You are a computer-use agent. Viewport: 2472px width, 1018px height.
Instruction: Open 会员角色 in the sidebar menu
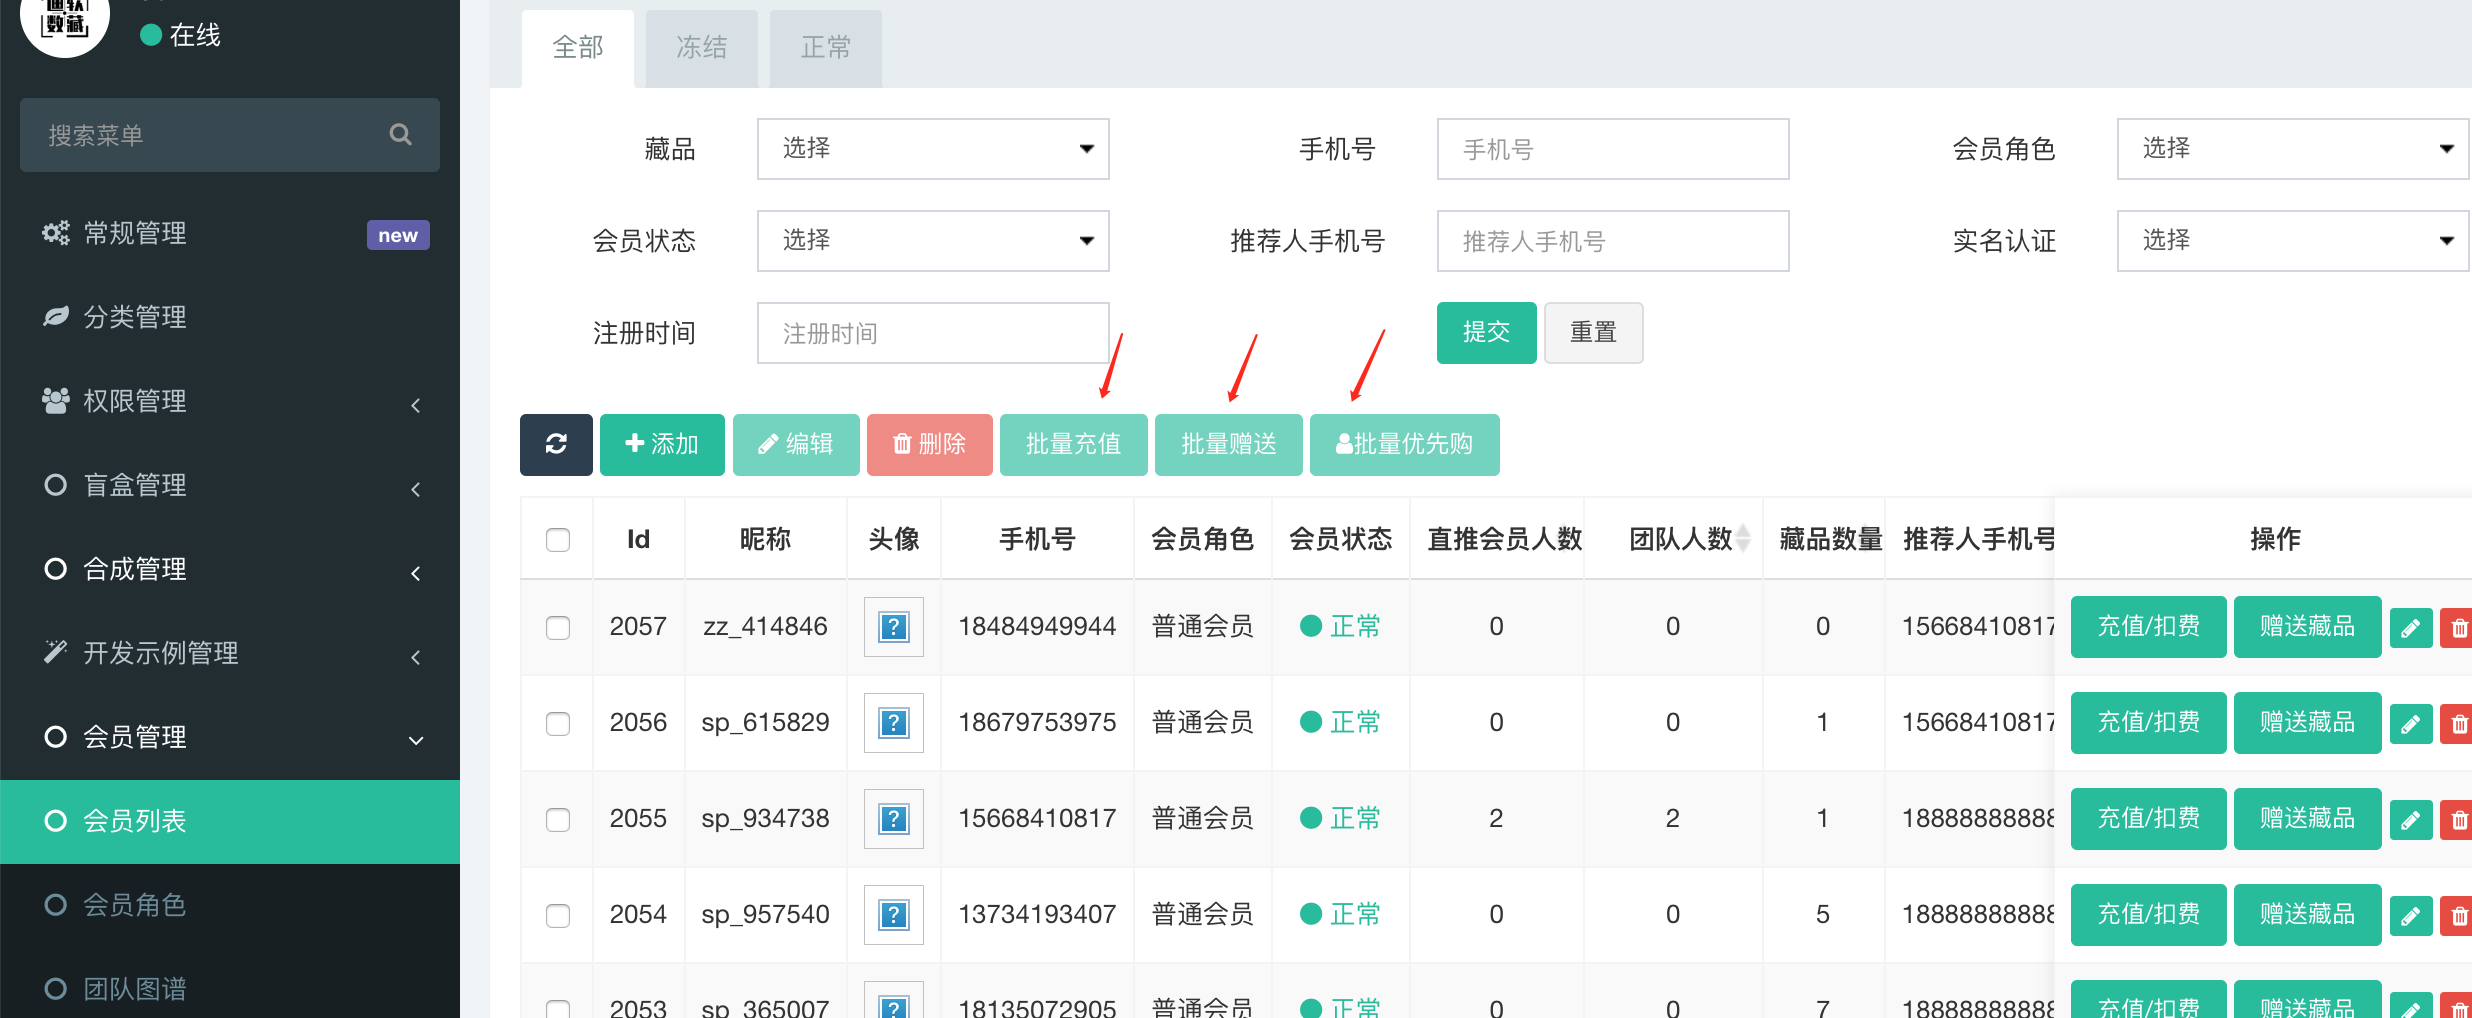135,905
